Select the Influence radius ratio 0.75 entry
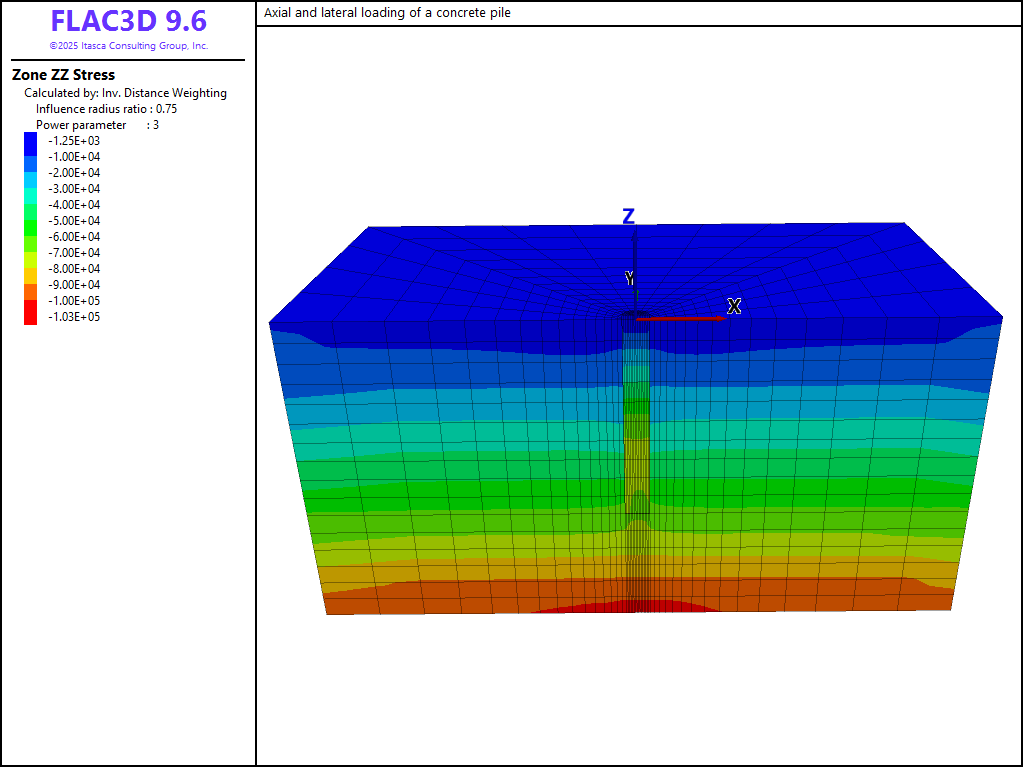Viewport: 1024px width, 768px height. point(106,109)
